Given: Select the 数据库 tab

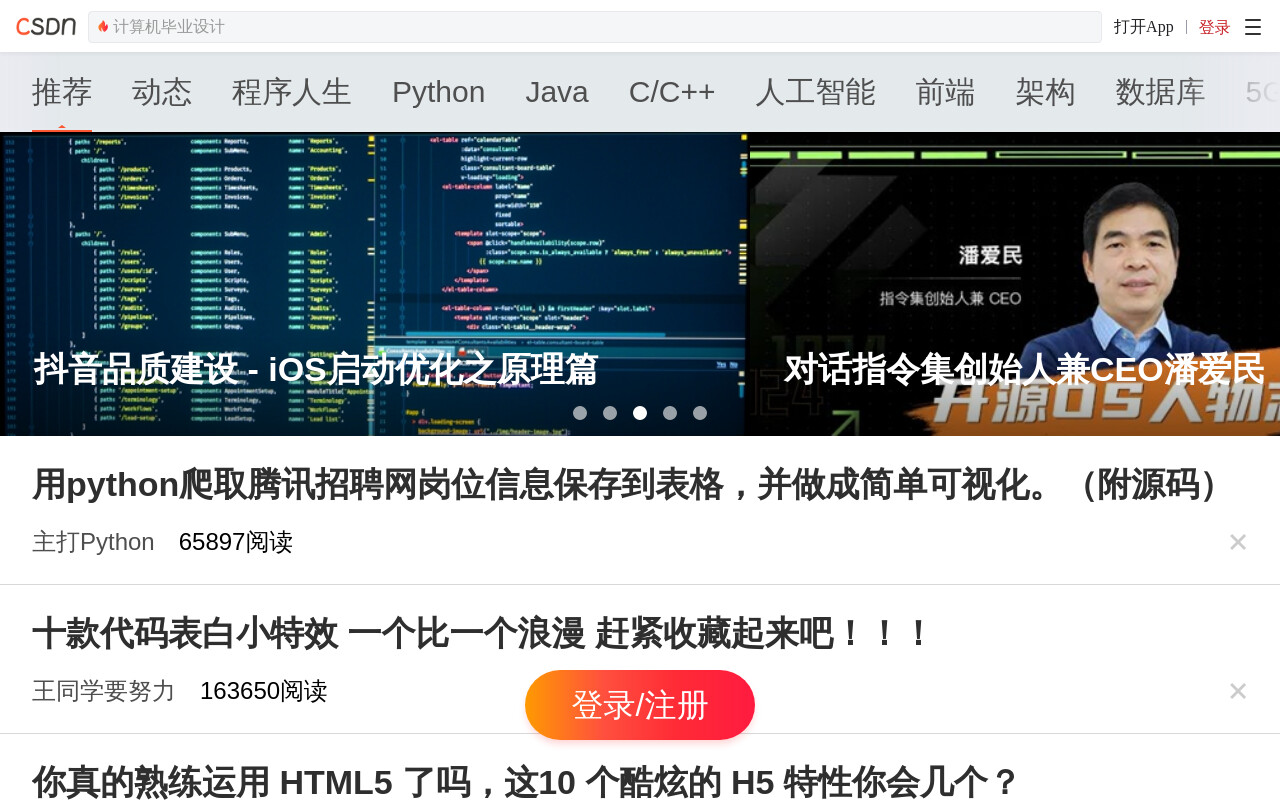Looking at the screenshot, I should tap(1161, 92).
